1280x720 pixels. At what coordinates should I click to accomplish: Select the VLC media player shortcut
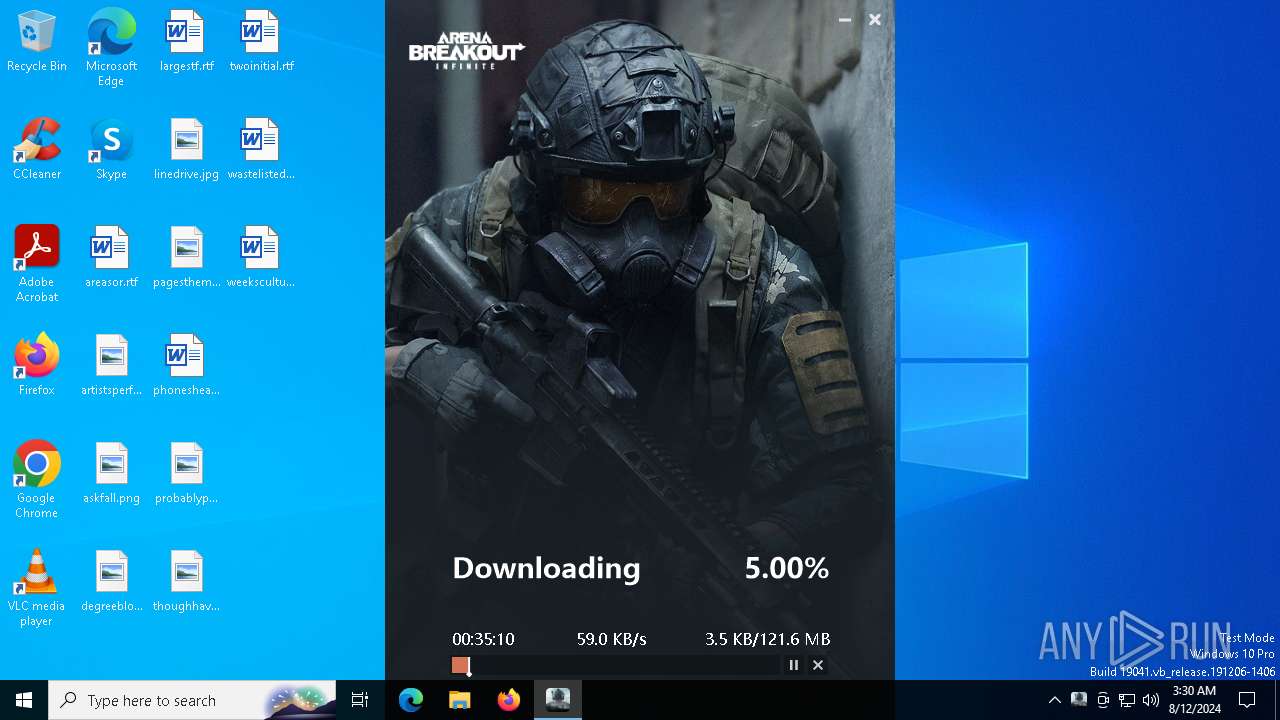(37, 588)
